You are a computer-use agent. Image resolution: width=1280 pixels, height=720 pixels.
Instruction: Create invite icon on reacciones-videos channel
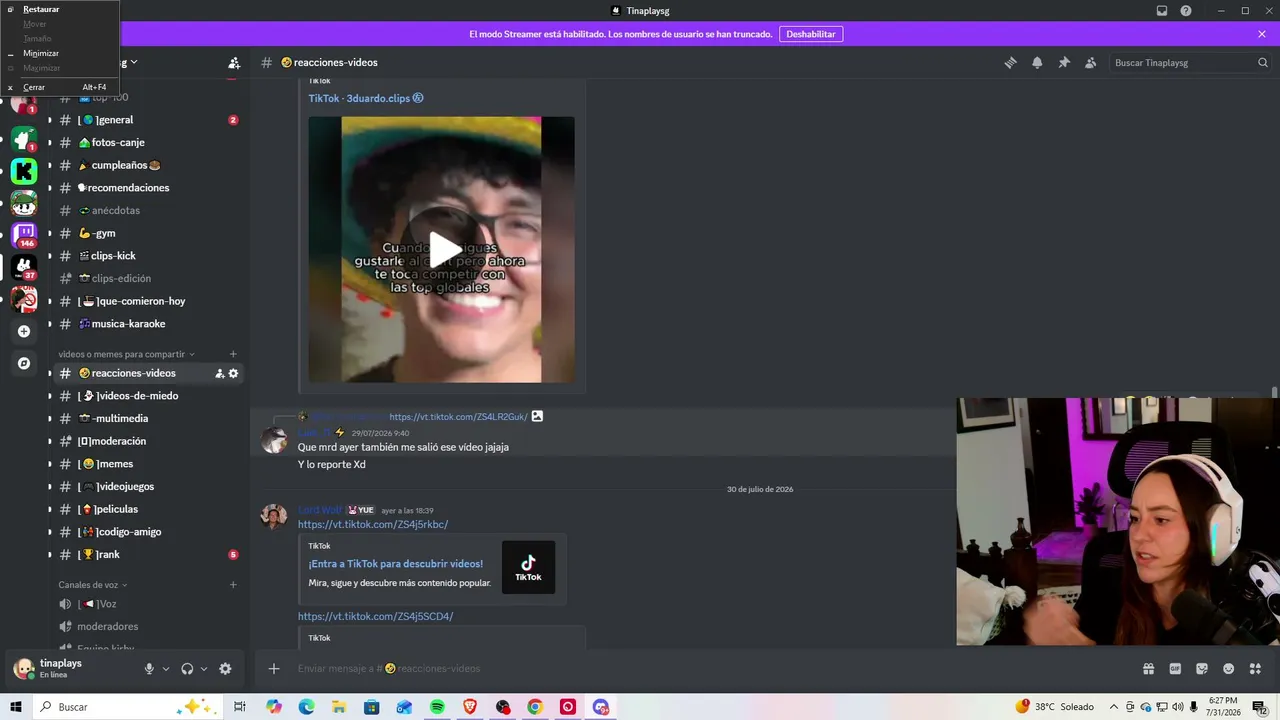pyautogui.click(x=219, y=373)
